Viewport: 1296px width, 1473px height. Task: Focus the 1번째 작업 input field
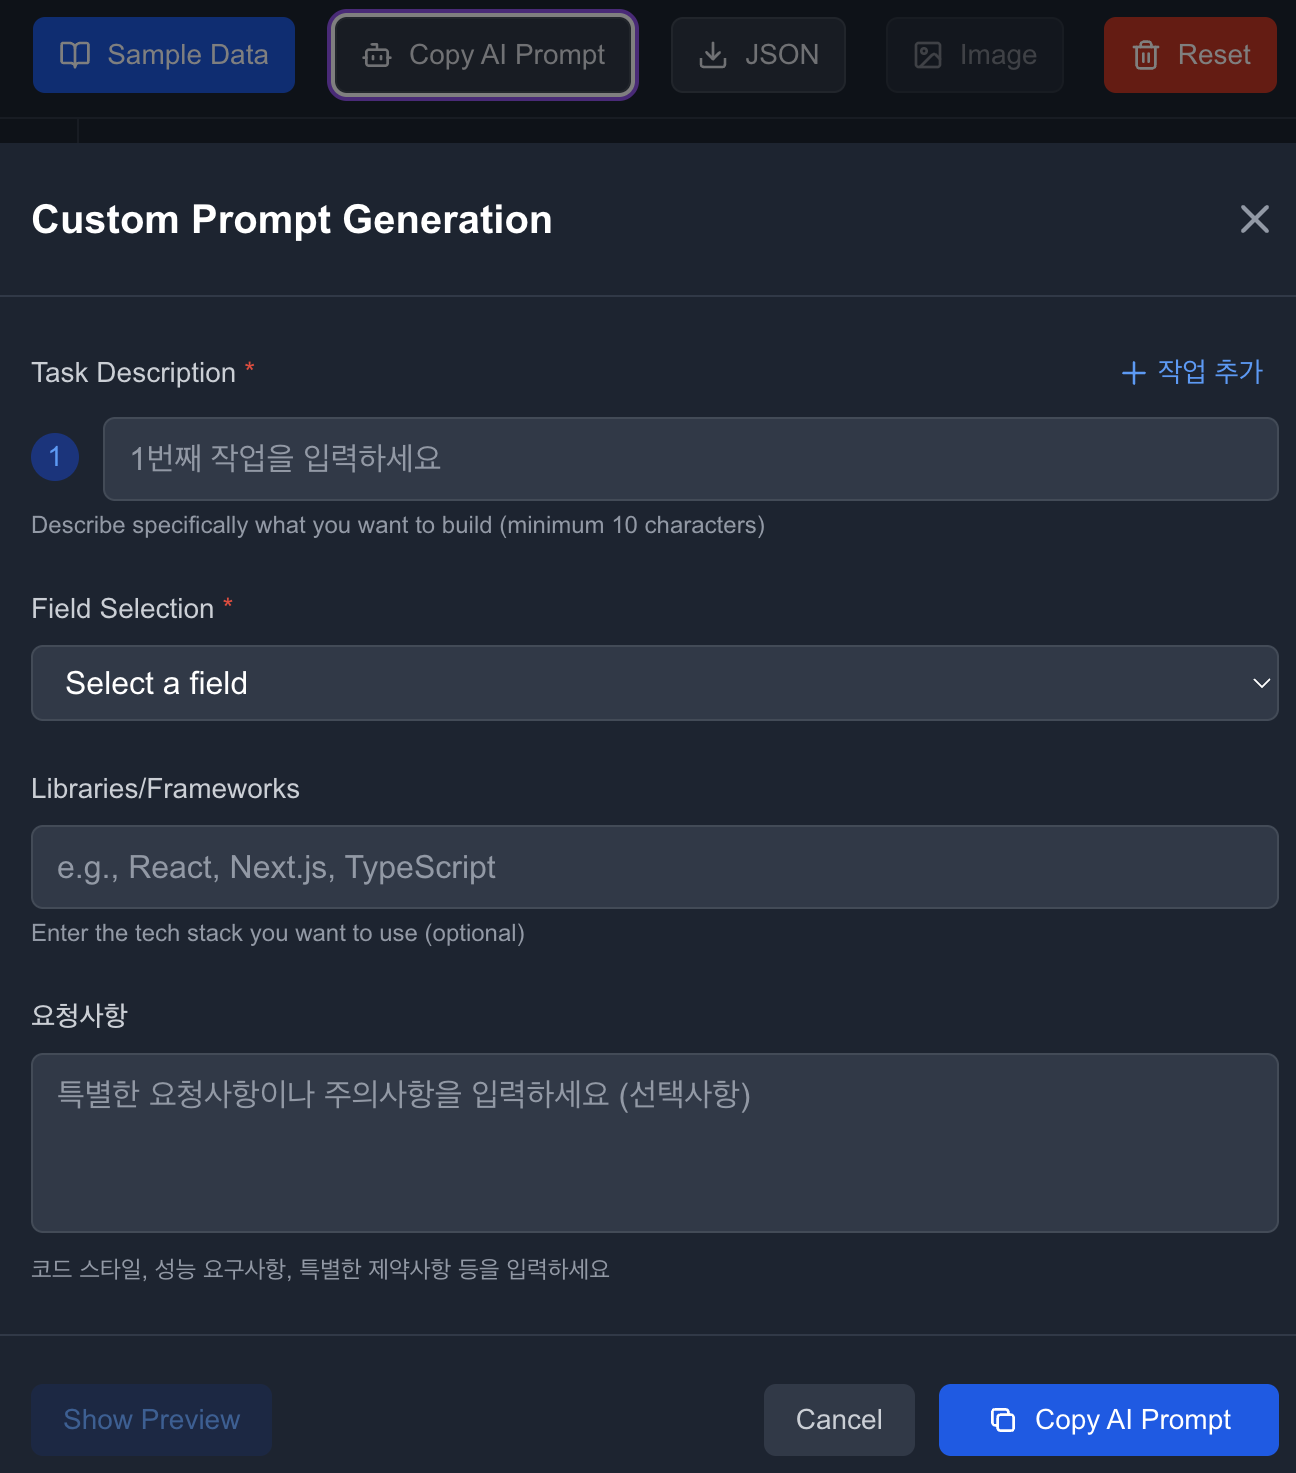point(690,459)
